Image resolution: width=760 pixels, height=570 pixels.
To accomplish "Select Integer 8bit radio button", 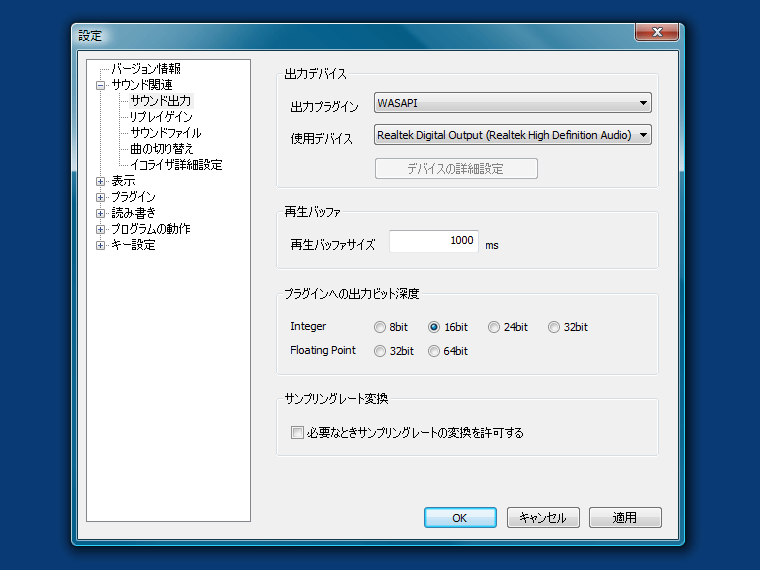I will pyautogui.click(x=380, y=327).
